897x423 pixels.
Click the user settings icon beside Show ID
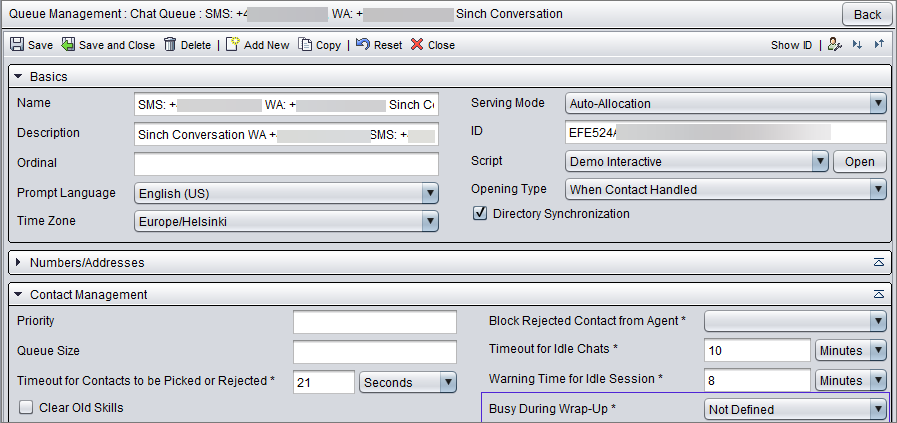click(835, 45)
